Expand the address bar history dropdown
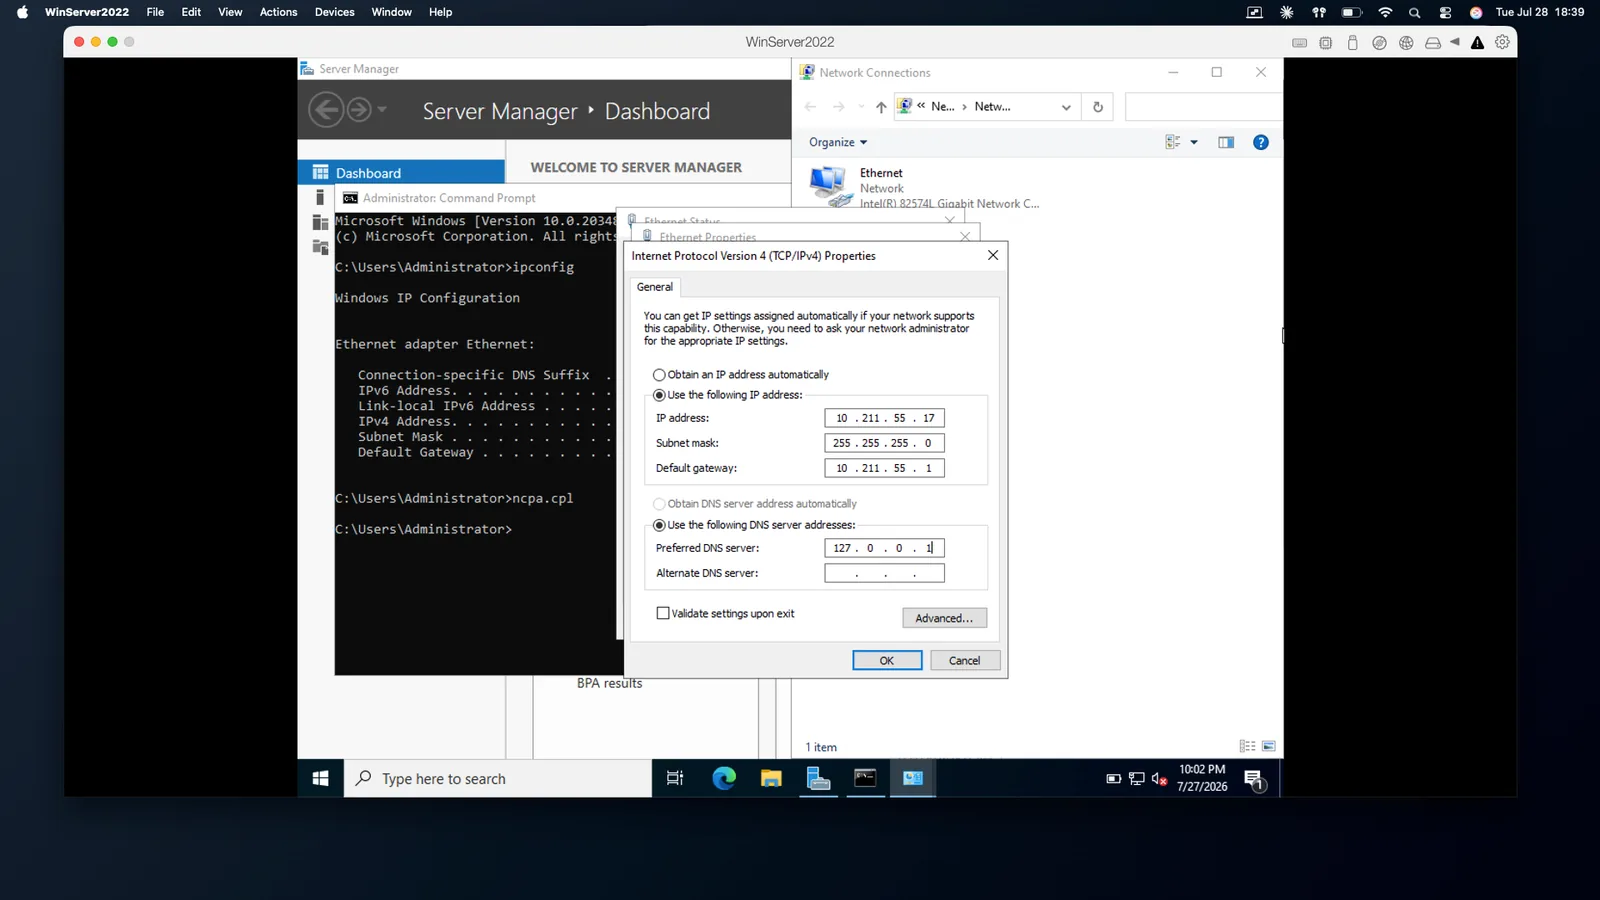 1066,107
